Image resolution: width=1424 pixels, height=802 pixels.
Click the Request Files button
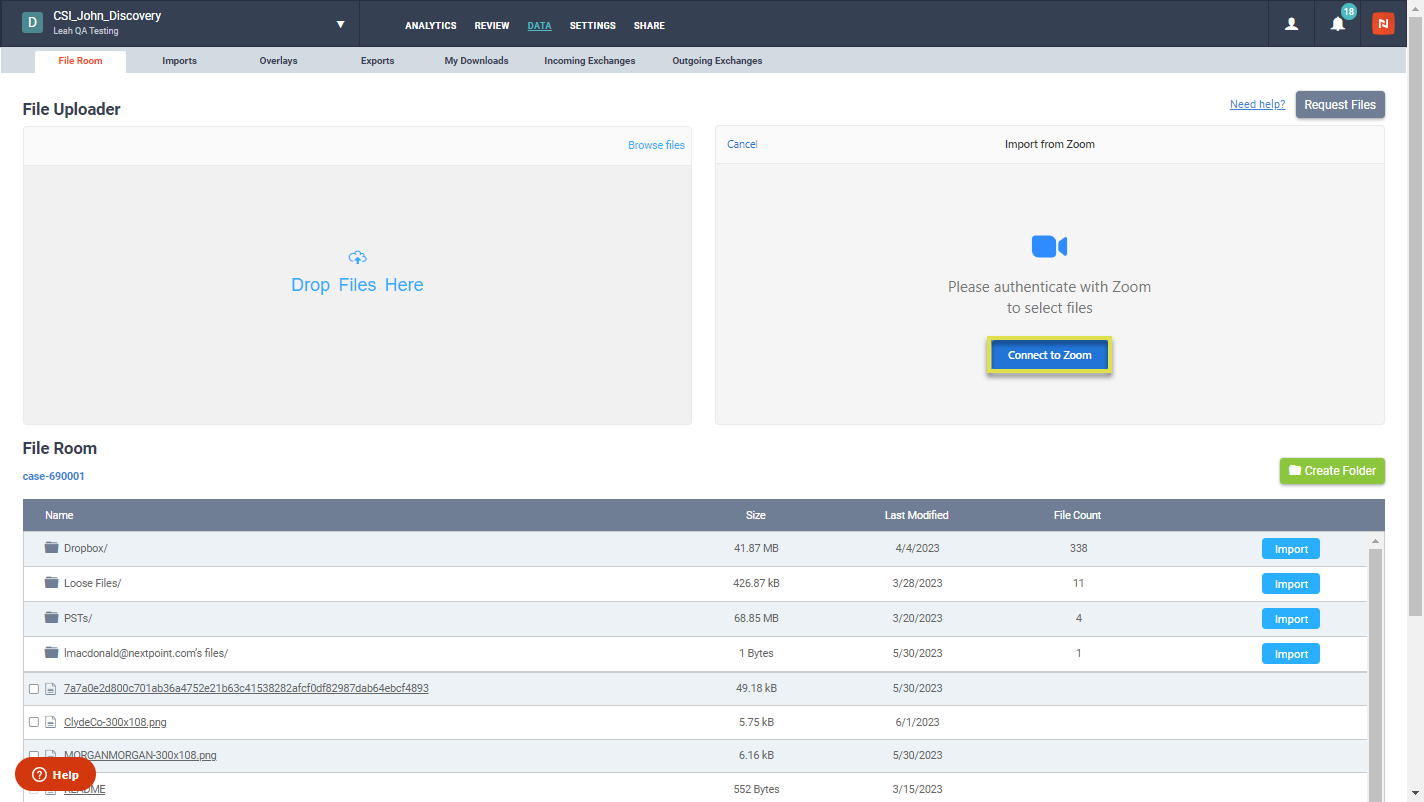(1340, 104)
